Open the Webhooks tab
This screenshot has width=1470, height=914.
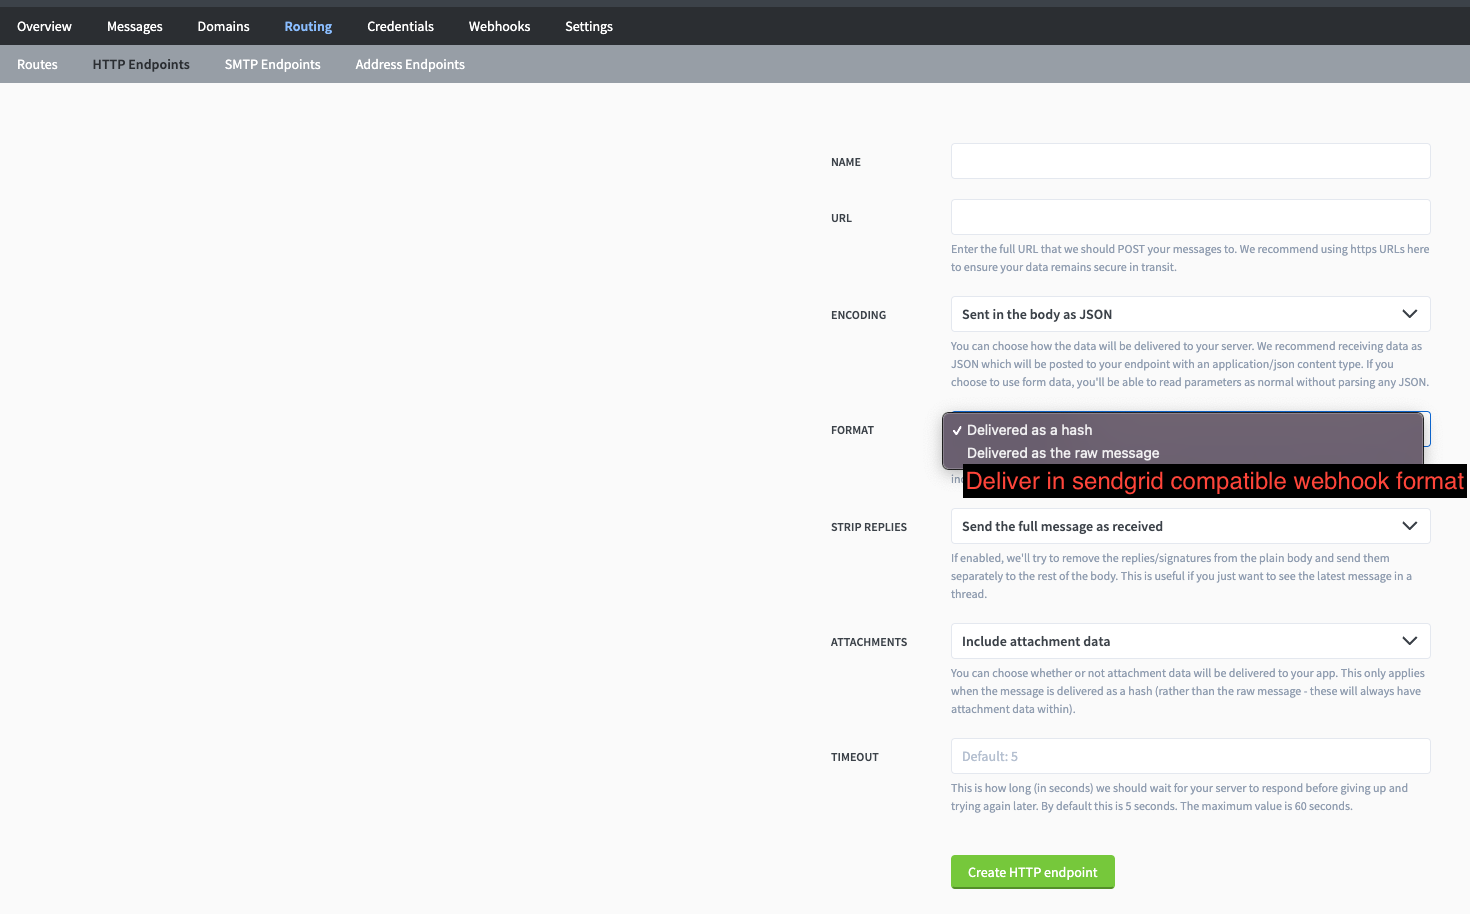499,26
